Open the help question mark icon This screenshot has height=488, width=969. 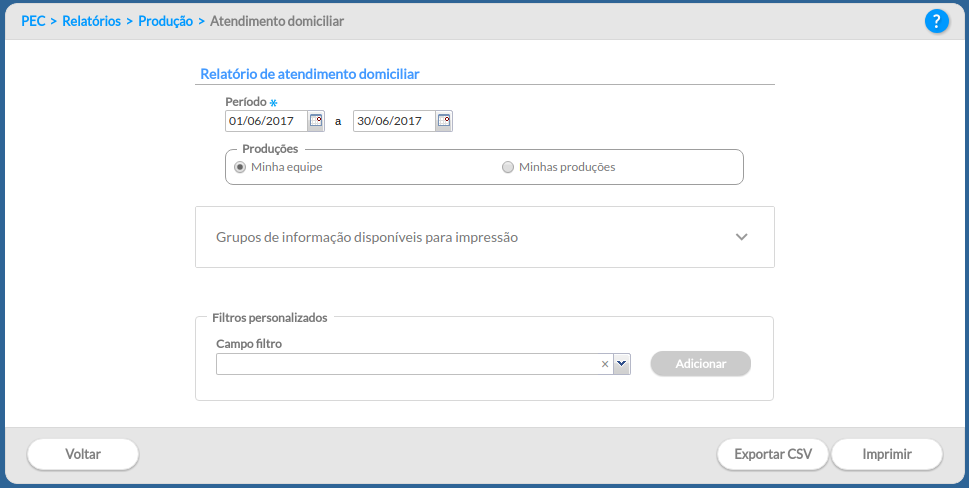coord(936,22)
